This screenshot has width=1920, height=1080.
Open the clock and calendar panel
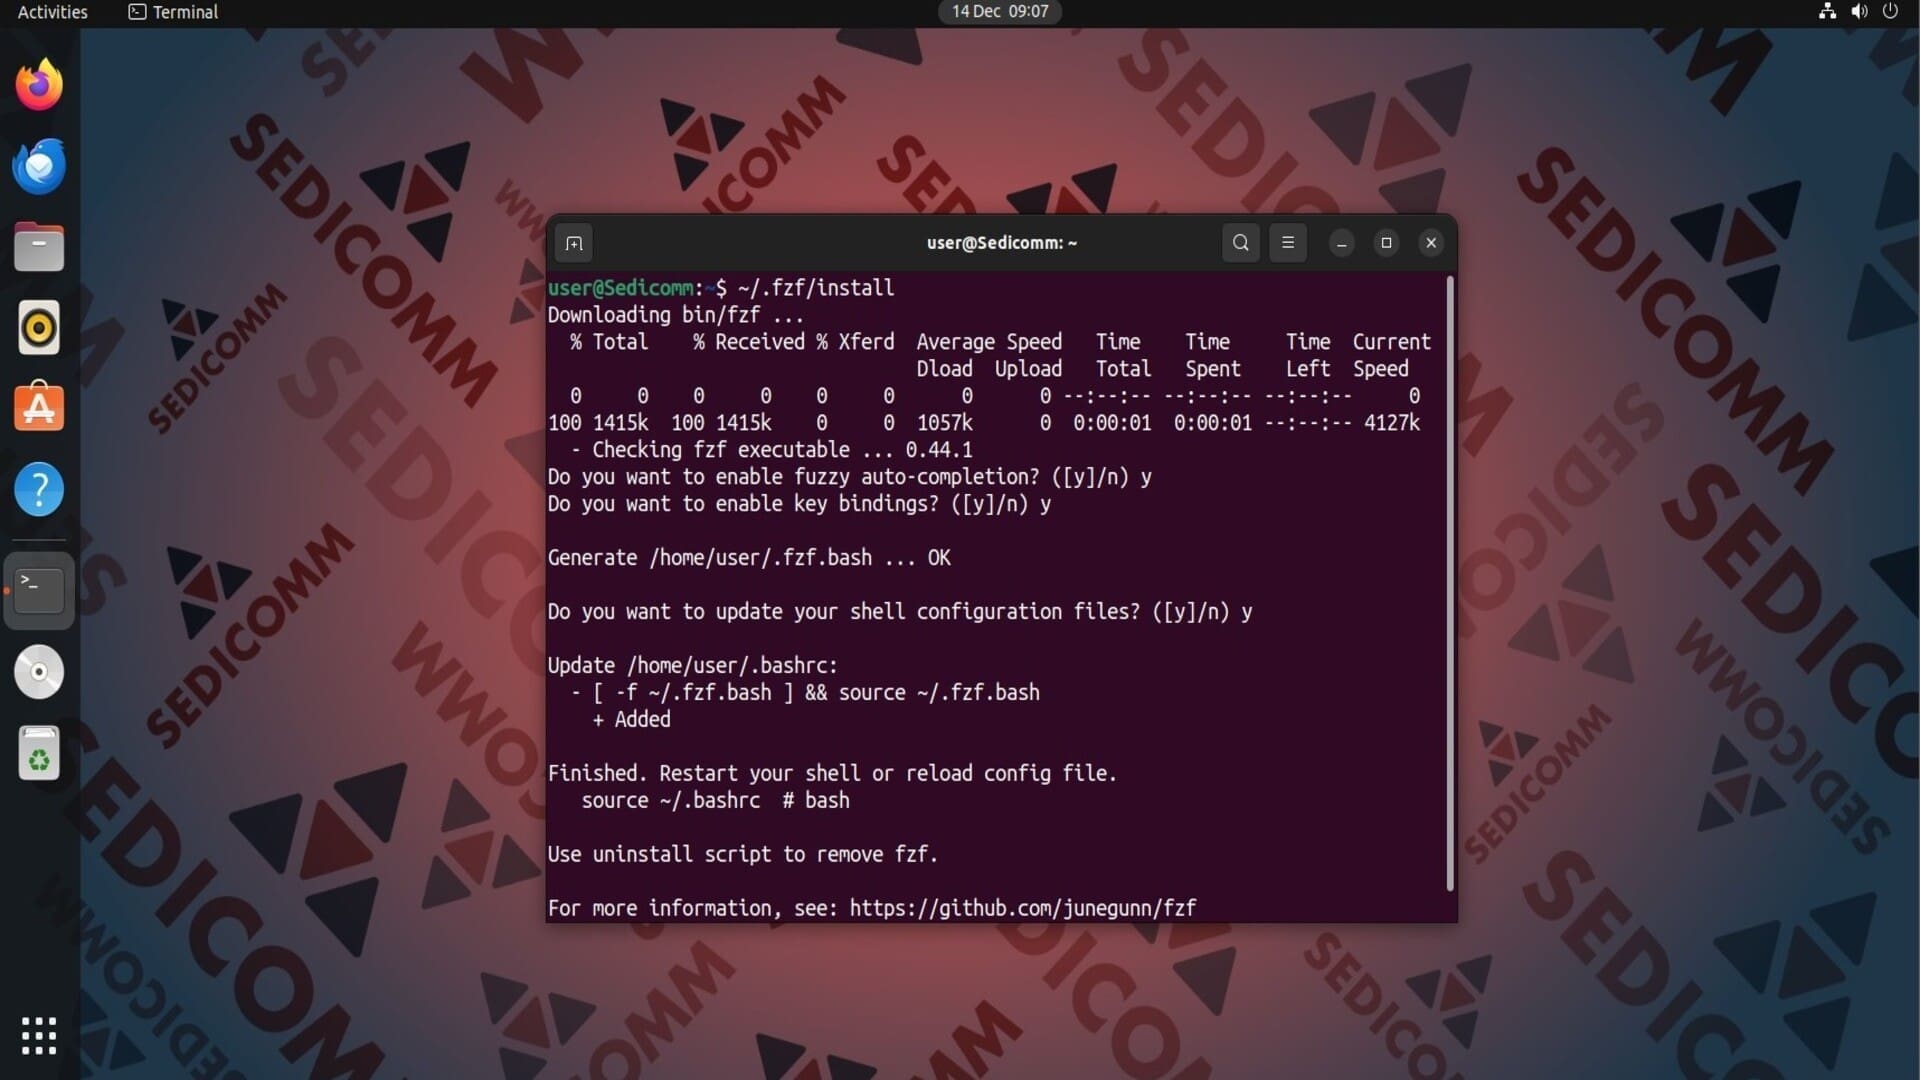click(999, 12)
